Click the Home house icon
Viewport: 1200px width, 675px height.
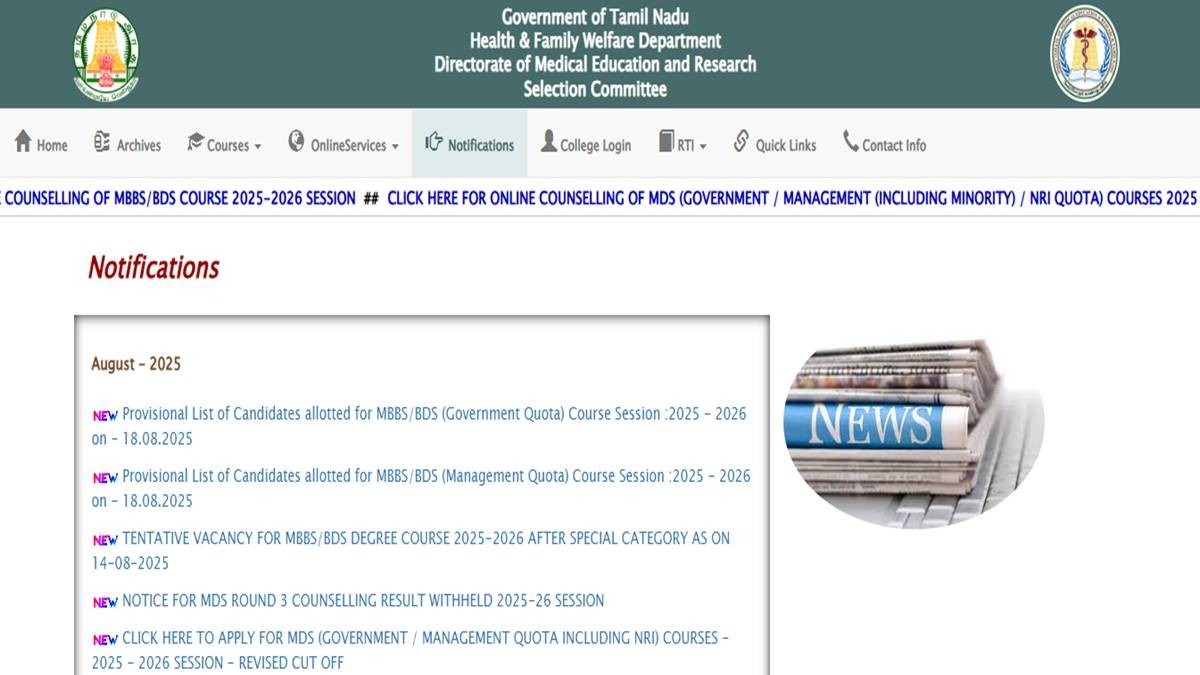coord(23,142)
